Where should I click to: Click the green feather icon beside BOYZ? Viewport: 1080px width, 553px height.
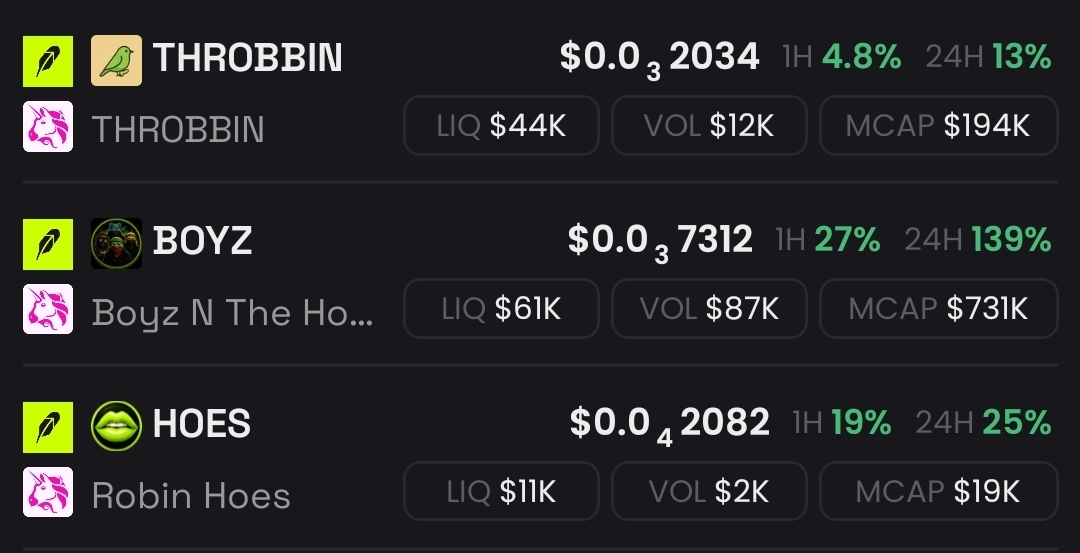(48, 244)
